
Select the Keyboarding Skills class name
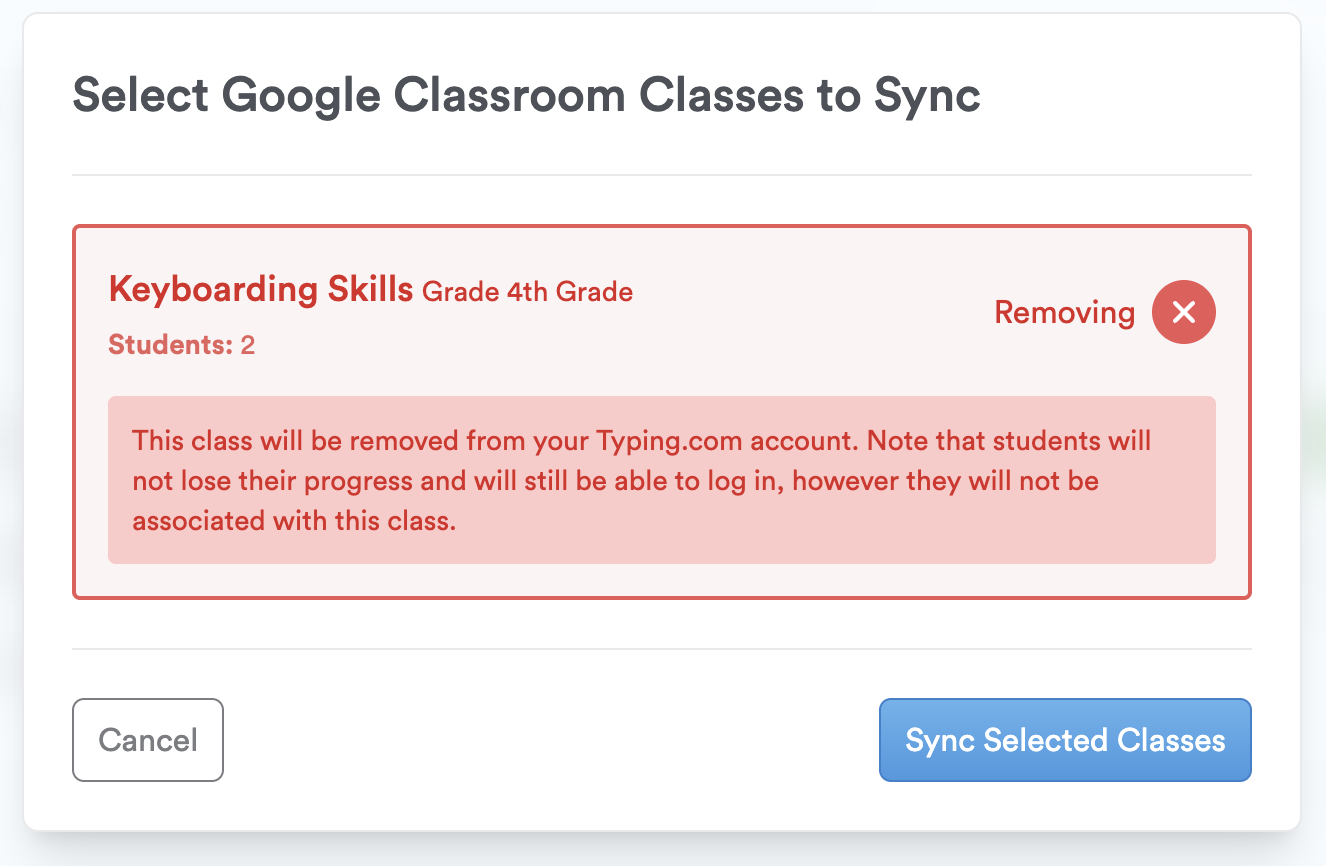[260, 290]
